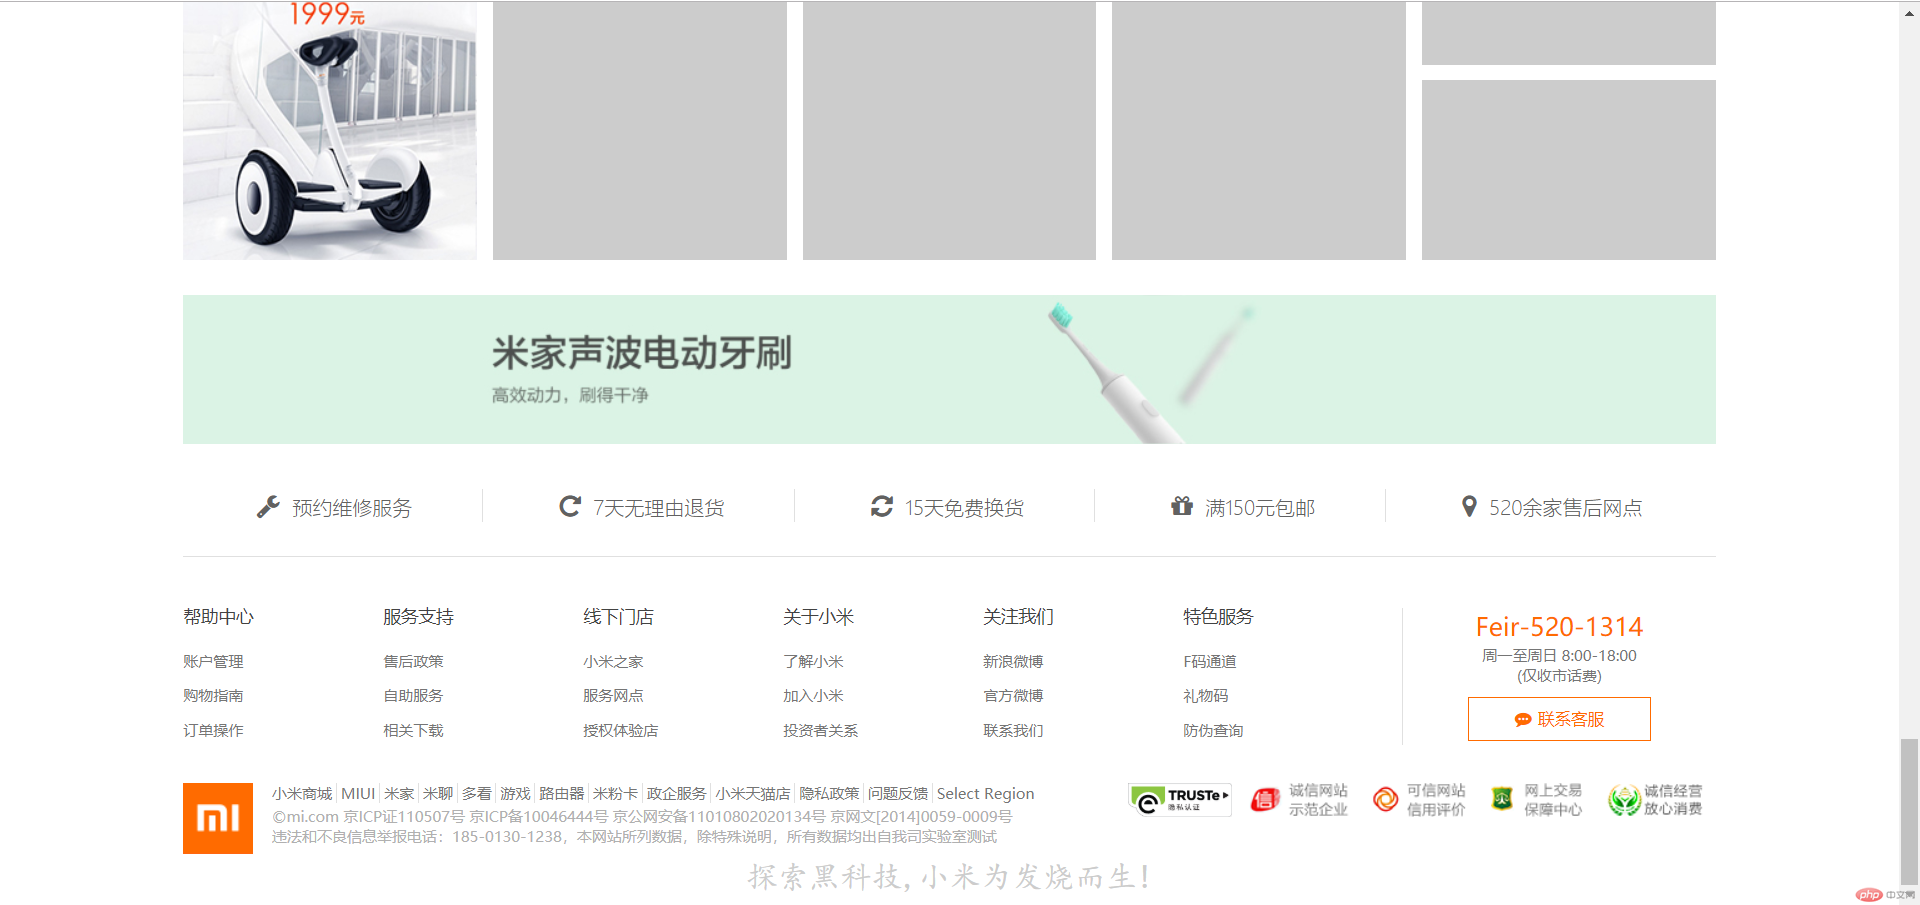The image size is (1920, 905).
Task: Click the 米家声波电动牙刷 banner
Action: 949,369
